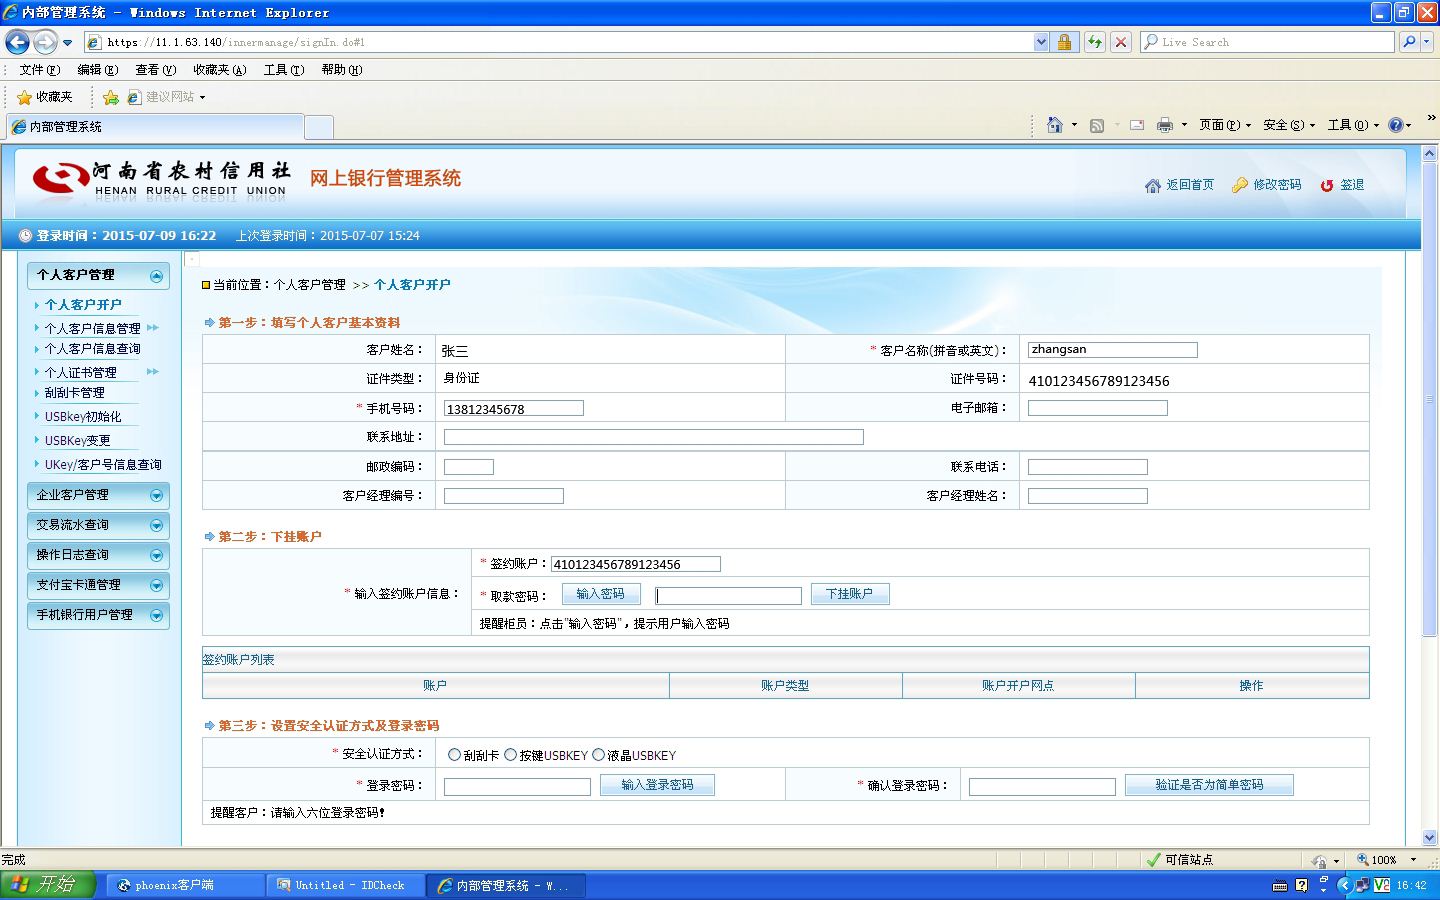Switch to phoenix客户端 taskbar item
This screenshot has width=1440, height=900.
(184, 885)
